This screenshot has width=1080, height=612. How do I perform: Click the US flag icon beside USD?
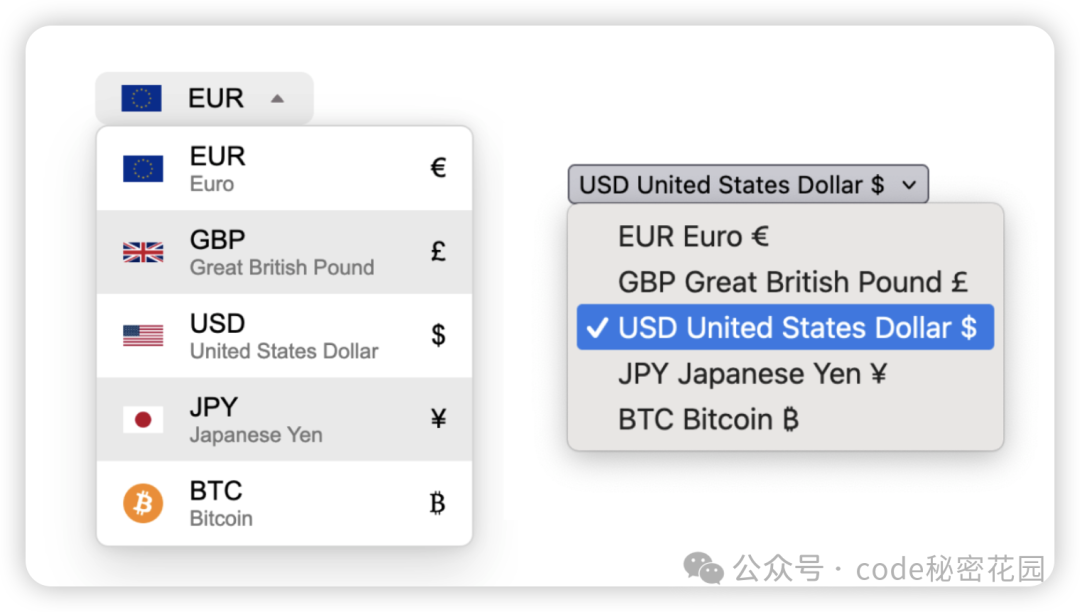coord(143,335)
